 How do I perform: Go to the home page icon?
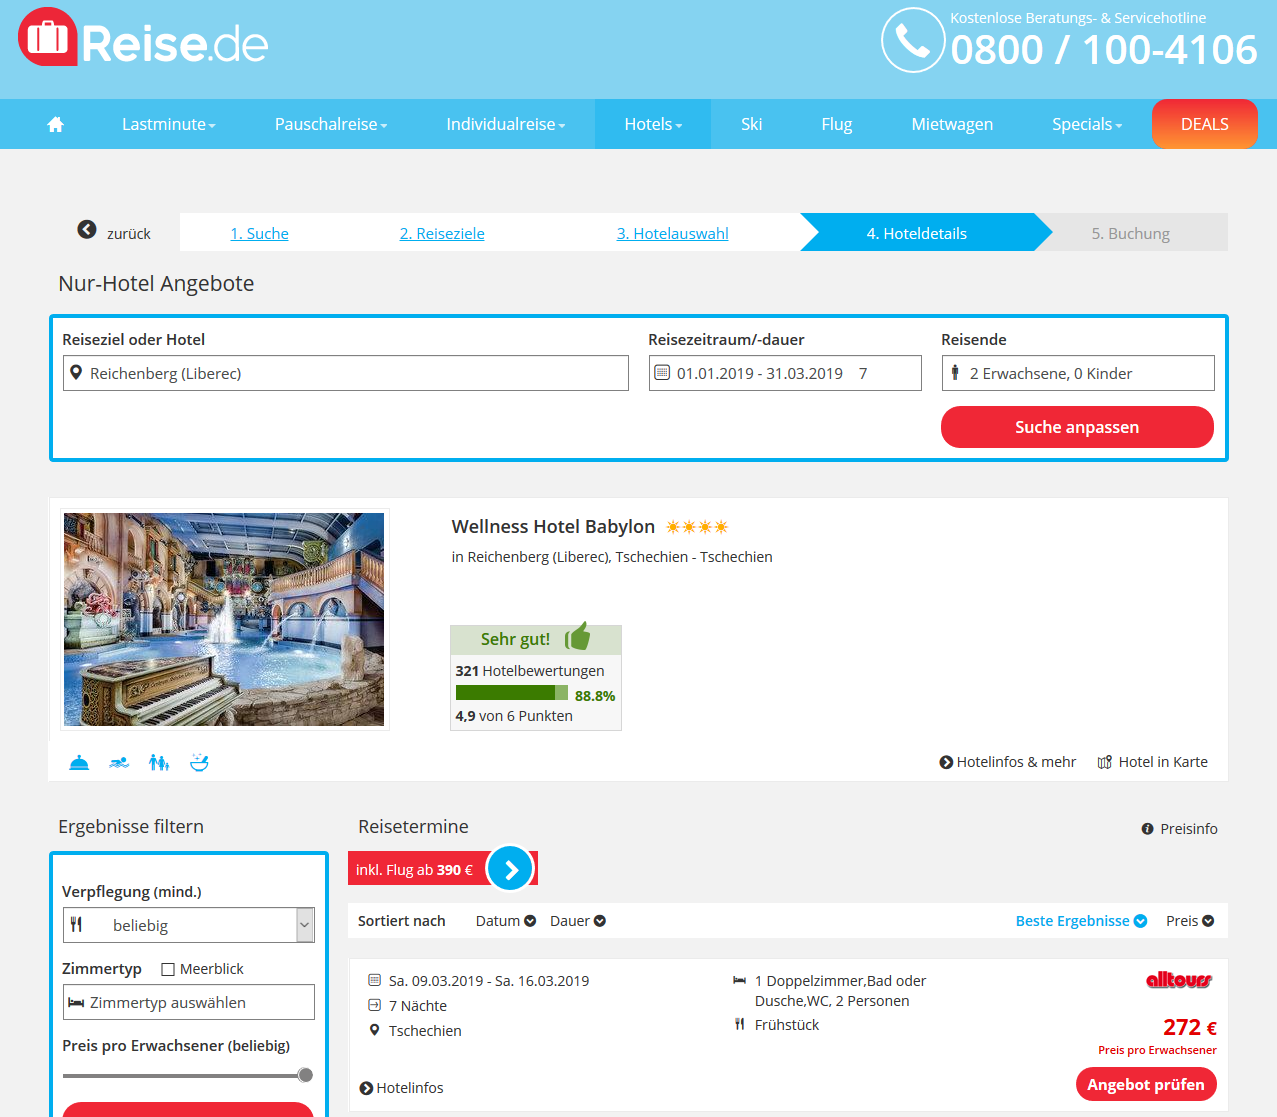pyautogui.click(x=56, y=124)
